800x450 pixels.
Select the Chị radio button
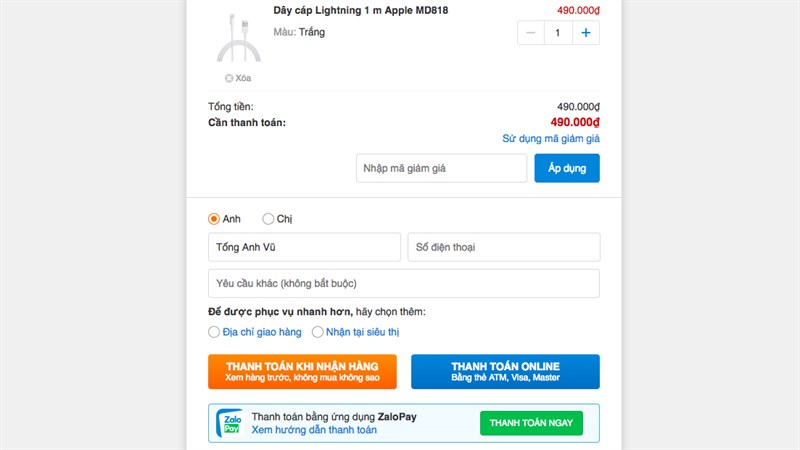click(268, 219)
